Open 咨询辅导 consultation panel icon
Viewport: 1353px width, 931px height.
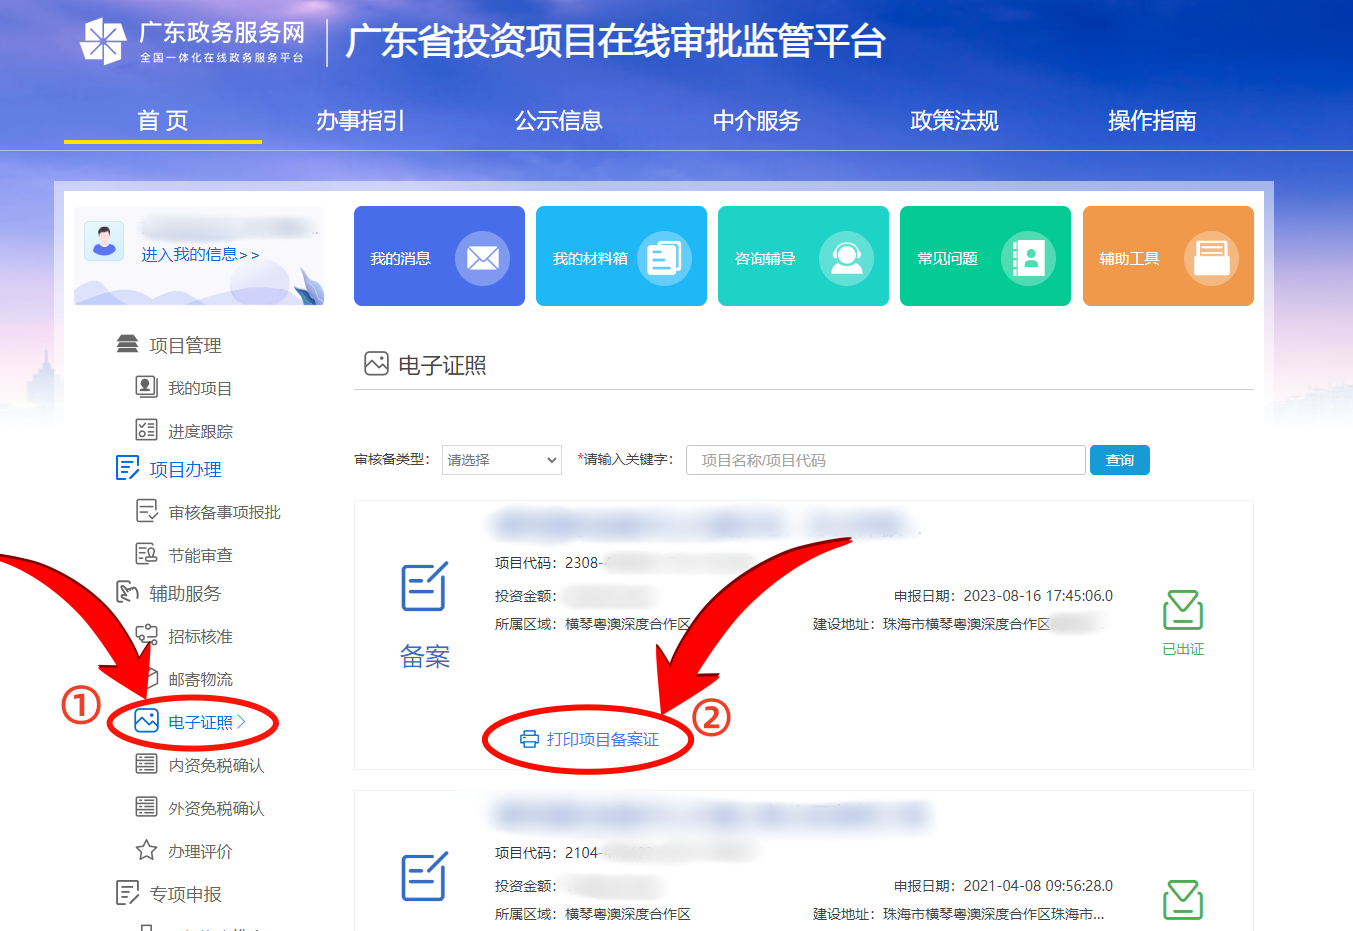click(x=847, y=257)
